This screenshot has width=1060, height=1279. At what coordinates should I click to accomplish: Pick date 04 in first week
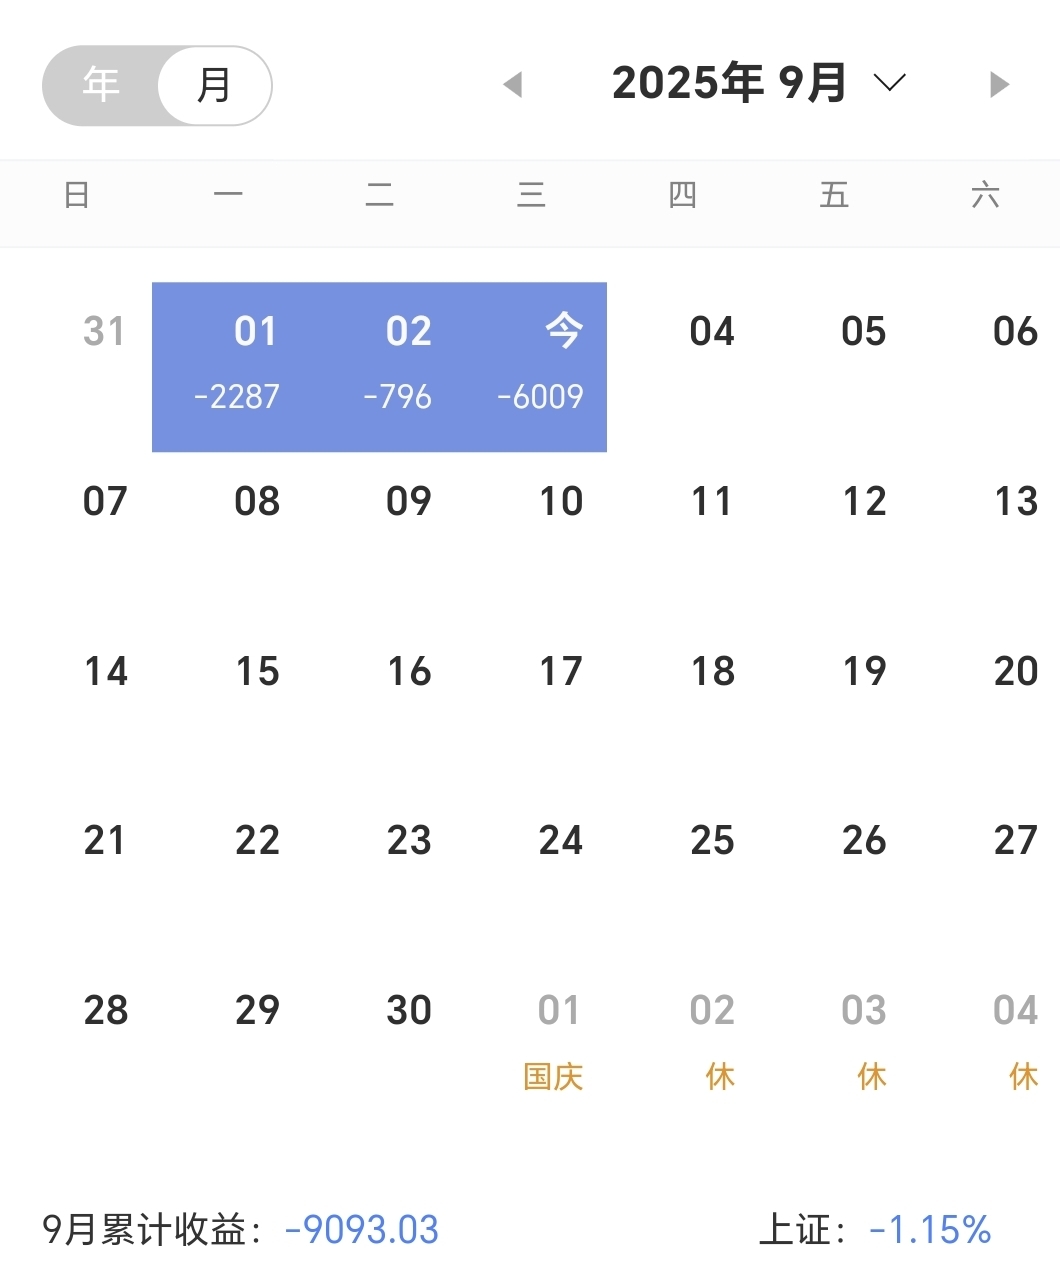[712, 331]
